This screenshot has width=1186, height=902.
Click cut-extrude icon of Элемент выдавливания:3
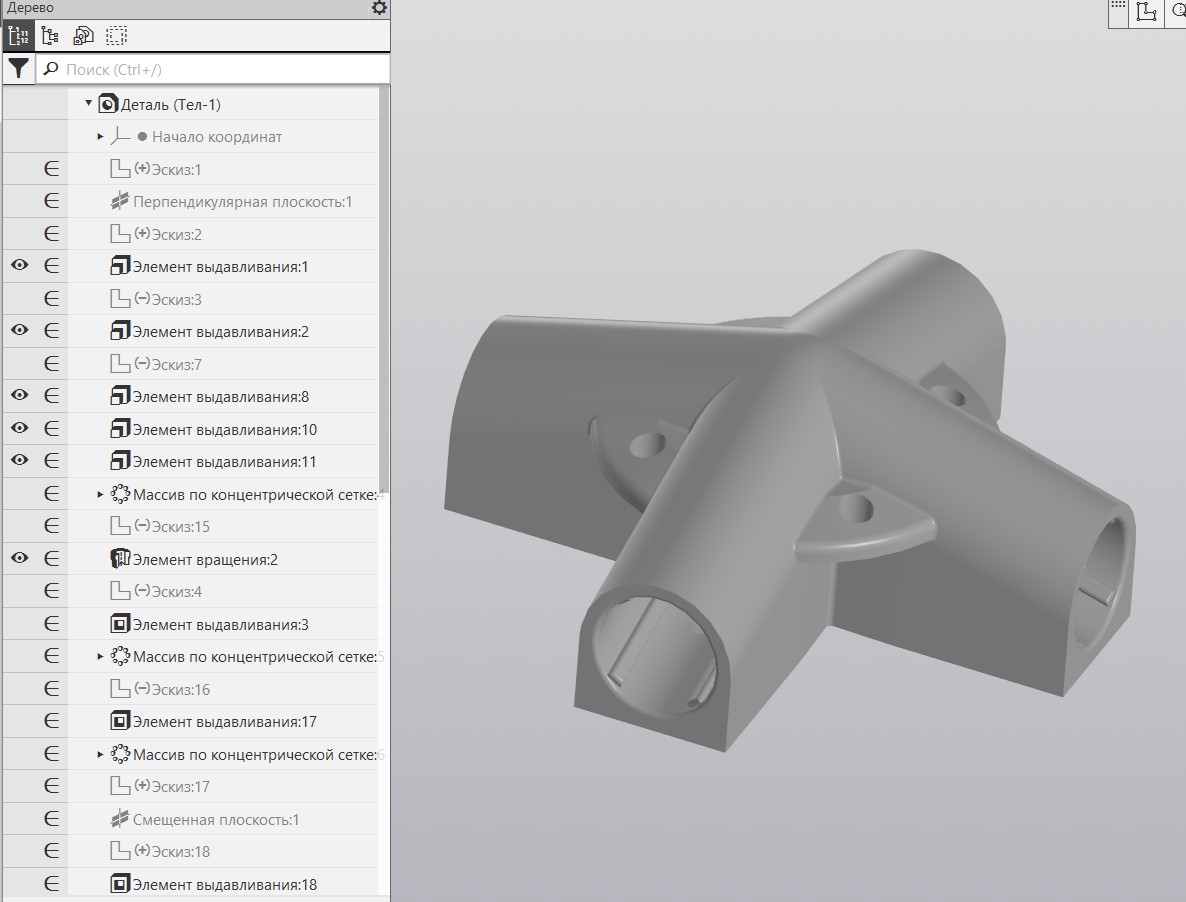coord(120,624)
